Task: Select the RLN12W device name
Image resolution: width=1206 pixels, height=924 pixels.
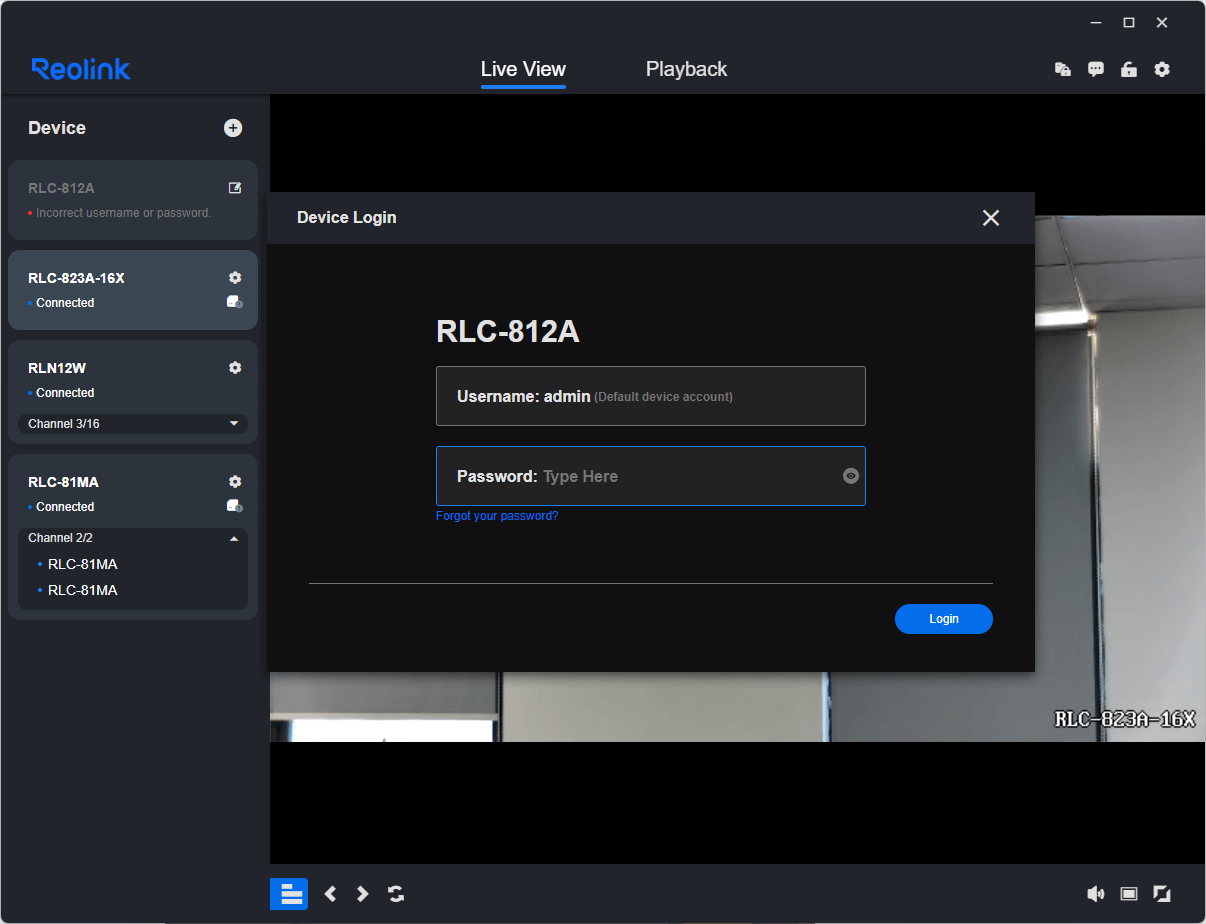Action: 57,368
